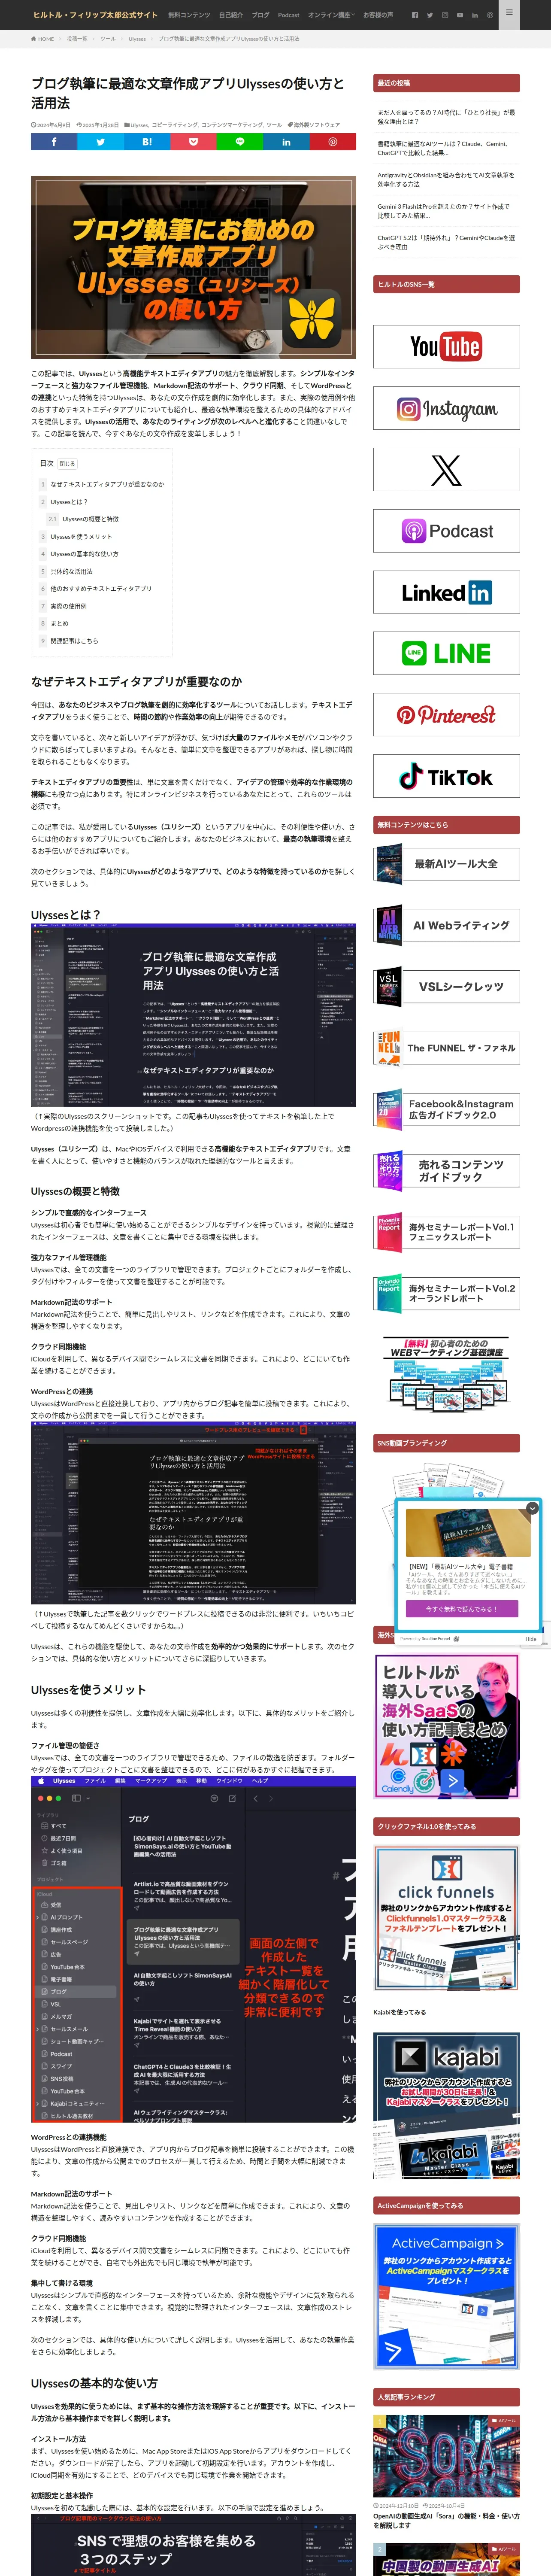Viewport: 551px width, 2576px height.
Task: Open 自己紹介 menu item
Action: tap(231, 15)
